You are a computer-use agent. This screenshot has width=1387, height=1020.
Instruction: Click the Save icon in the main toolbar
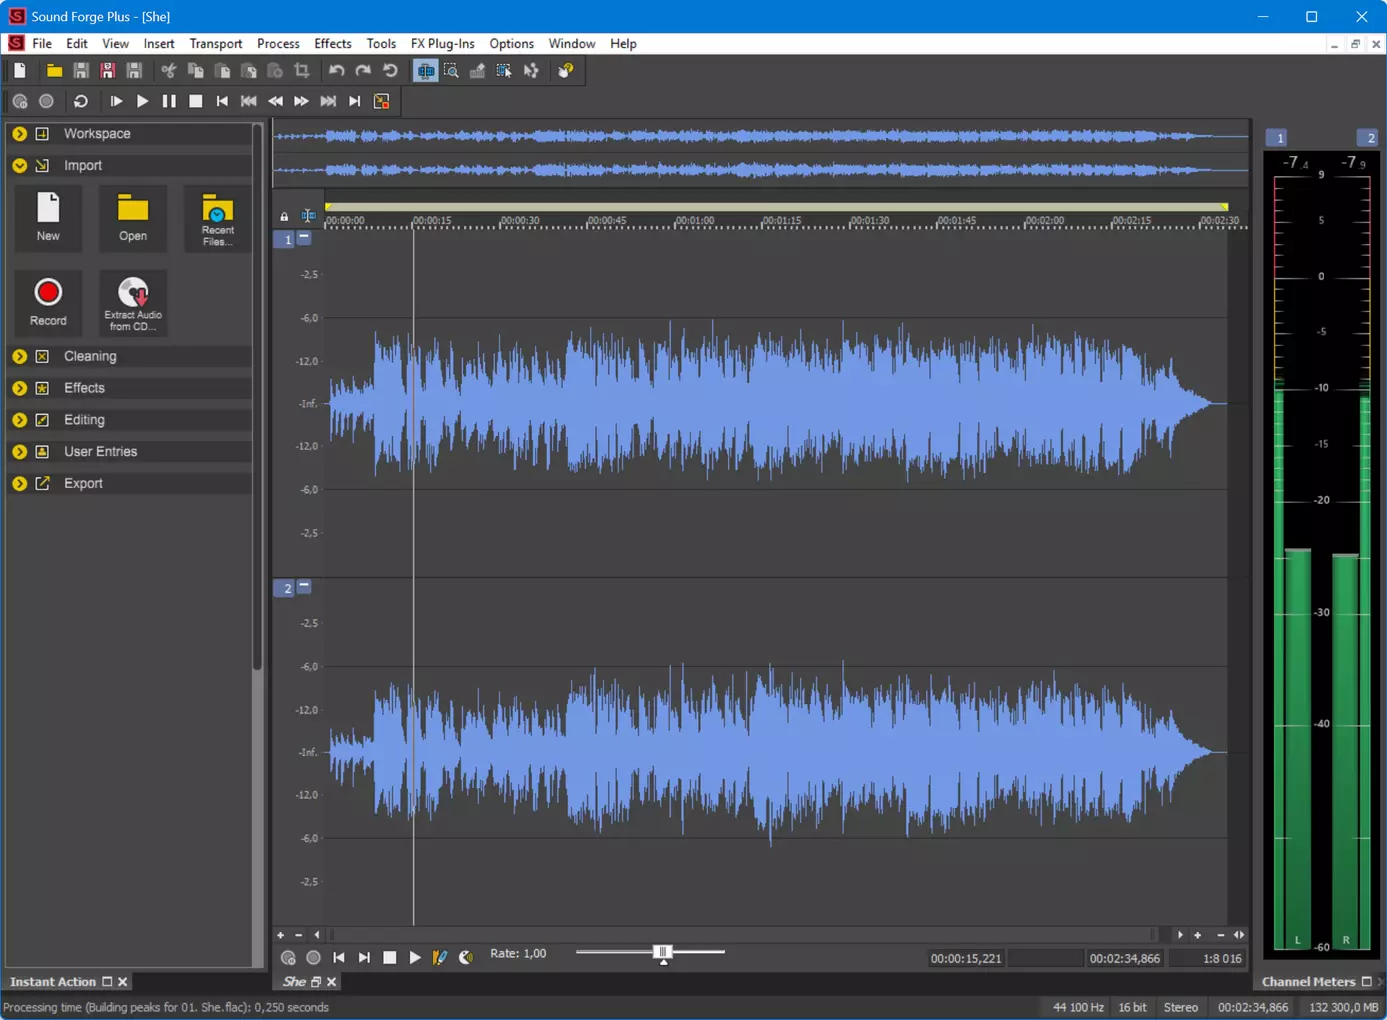pyautogui.click(x=81, y=71)
